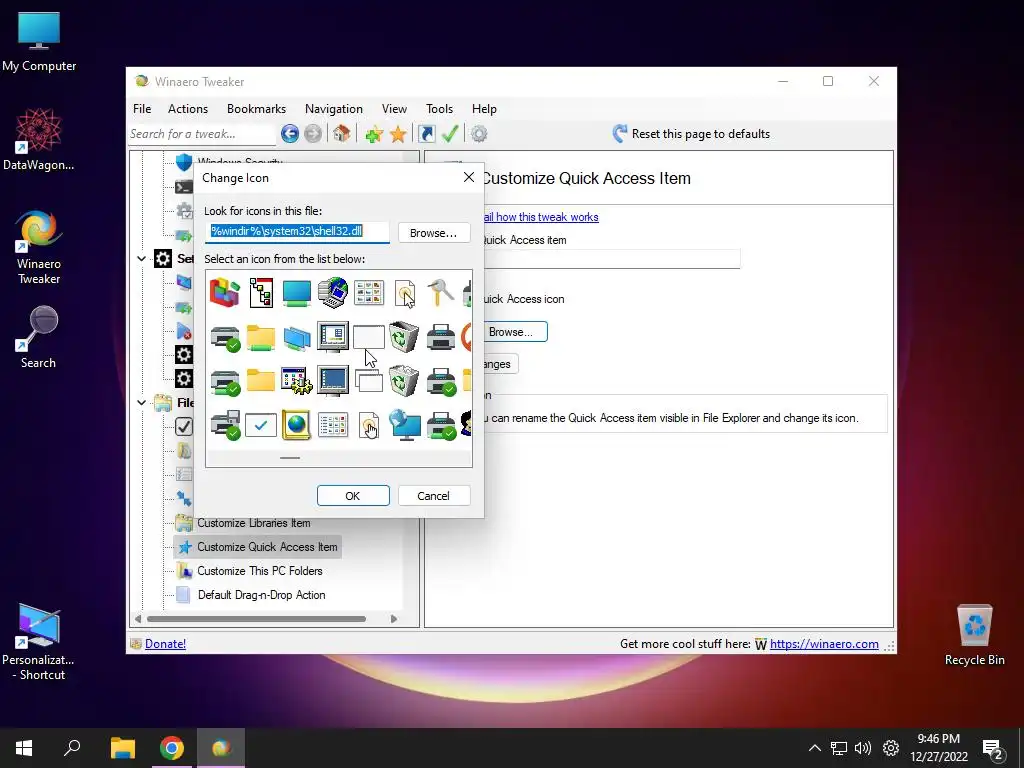Open the Navigation menu
This screenshot has width=1024, height=768.
[x=334, y=109]
